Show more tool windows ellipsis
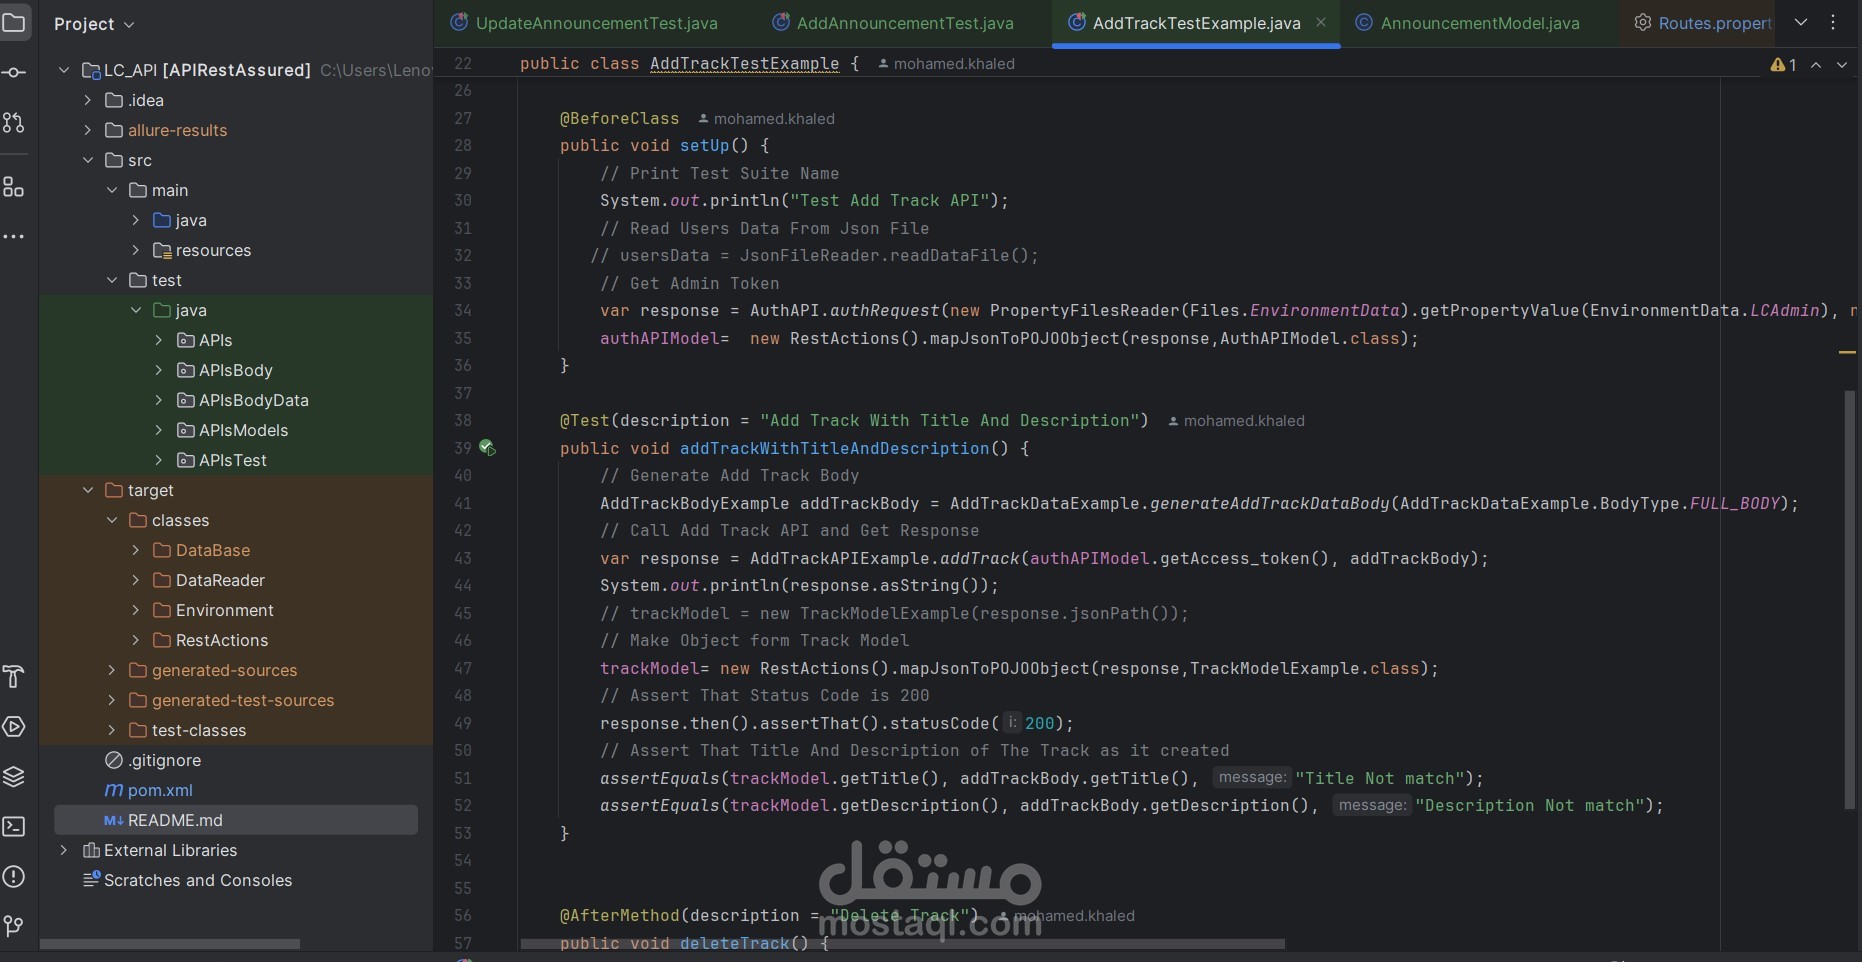1862x962 pixels. tap(14, 237)
